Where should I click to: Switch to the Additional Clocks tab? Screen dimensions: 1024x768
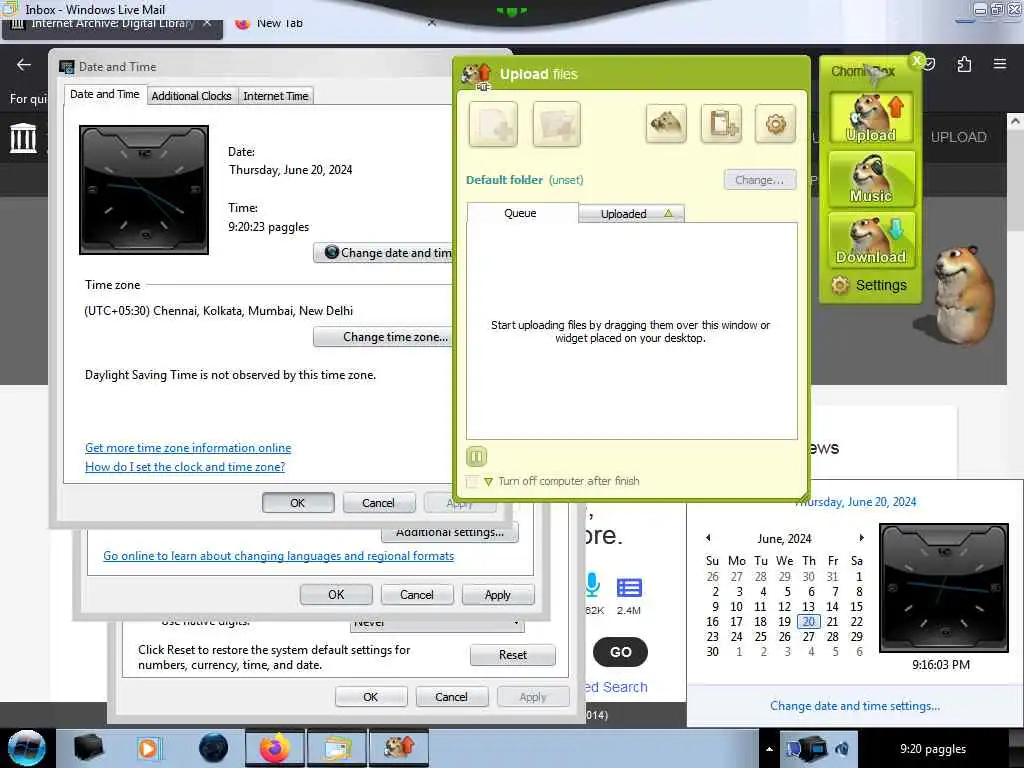coord(191,96)
